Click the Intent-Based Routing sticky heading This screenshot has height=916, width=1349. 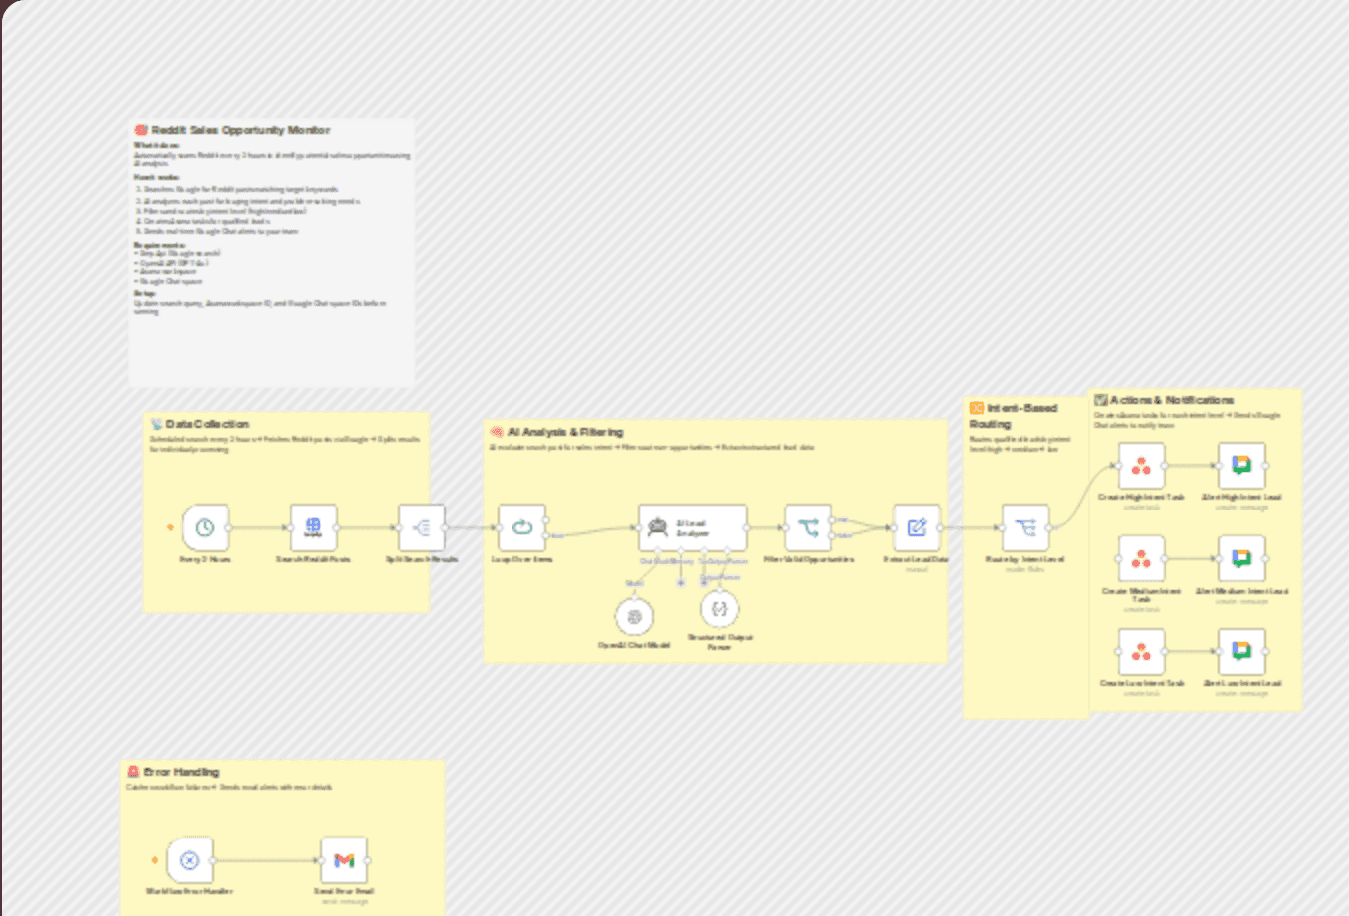[1013, 416]
